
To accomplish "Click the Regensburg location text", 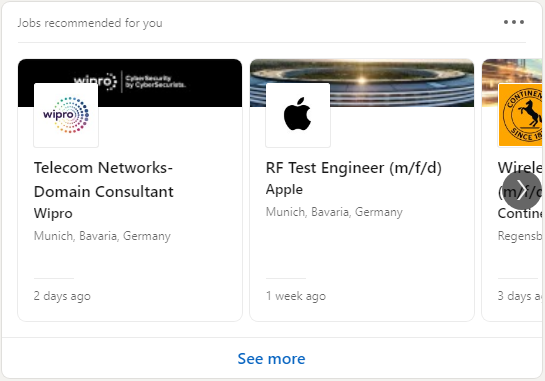I will [520, 236].
